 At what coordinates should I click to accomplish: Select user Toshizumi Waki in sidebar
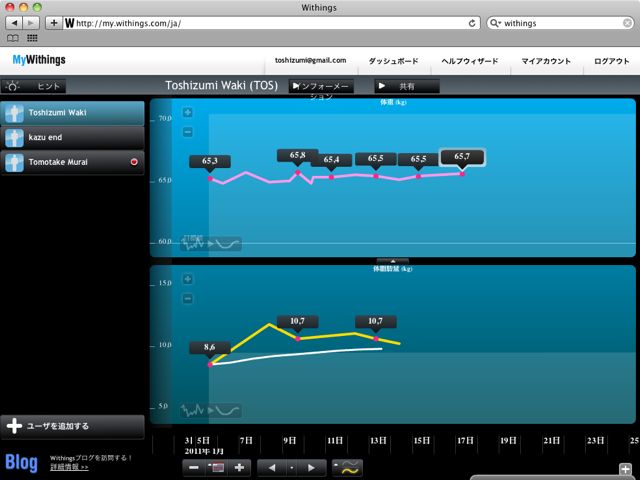tap(72, 113)
